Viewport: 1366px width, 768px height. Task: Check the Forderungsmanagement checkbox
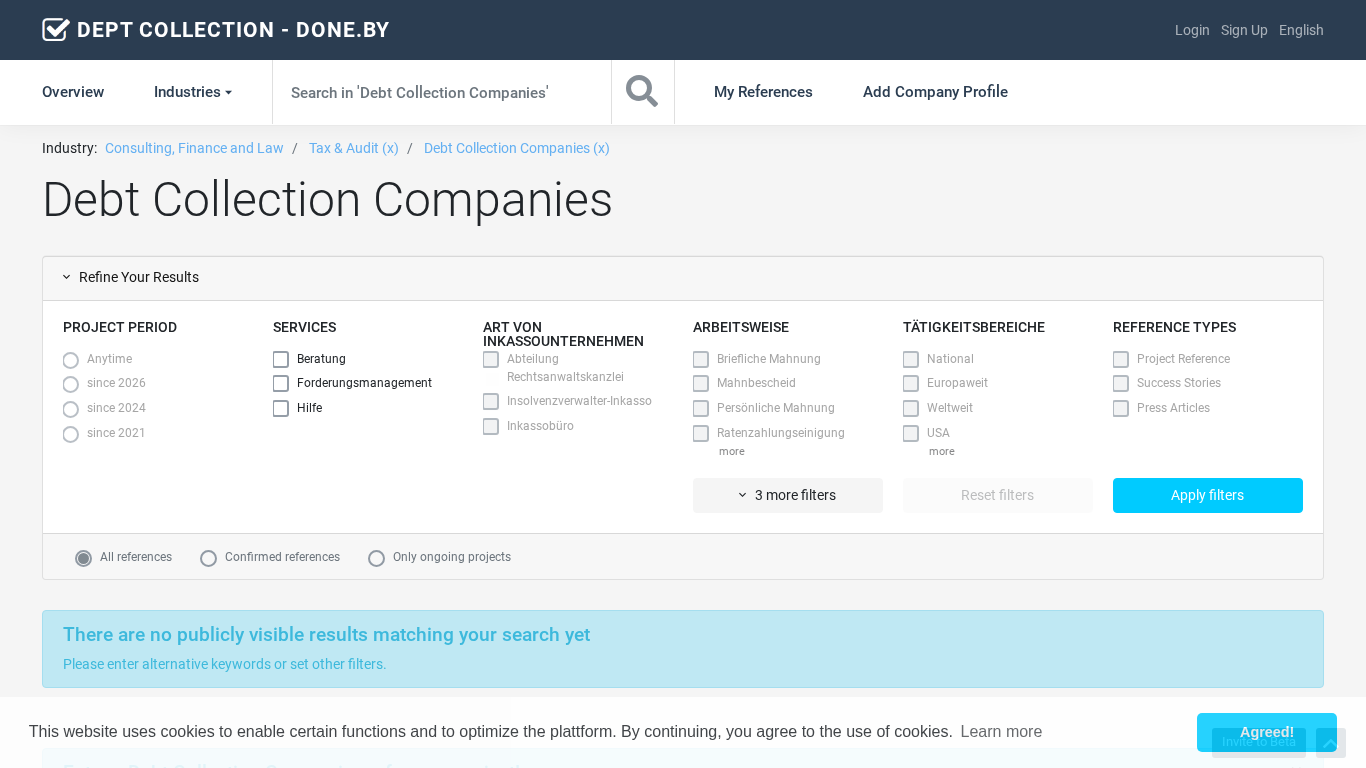(x=281, y=384)
